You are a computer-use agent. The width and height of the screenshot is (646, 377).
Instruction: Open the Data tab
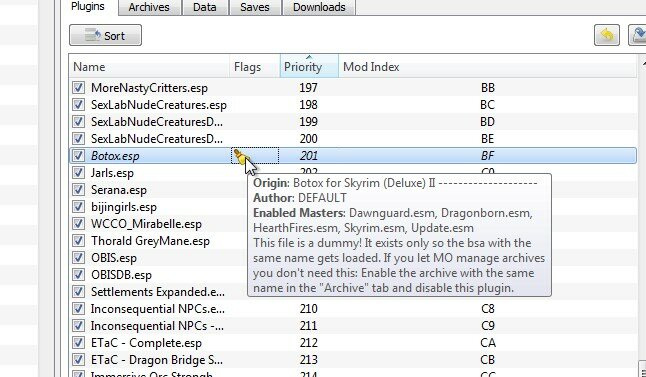point(205,7)
